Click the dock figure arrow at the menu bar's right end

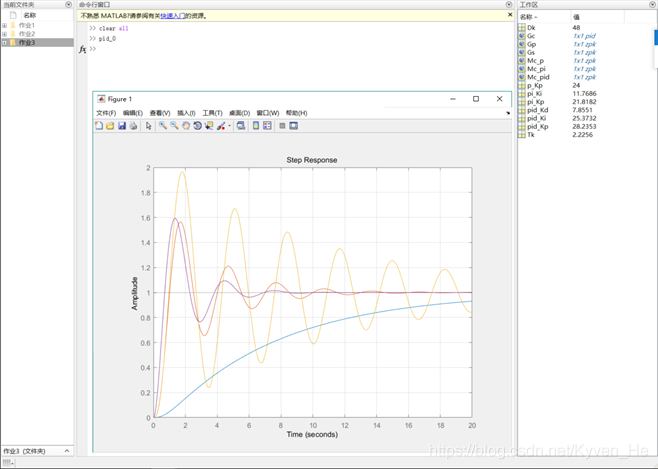point(508,113)
